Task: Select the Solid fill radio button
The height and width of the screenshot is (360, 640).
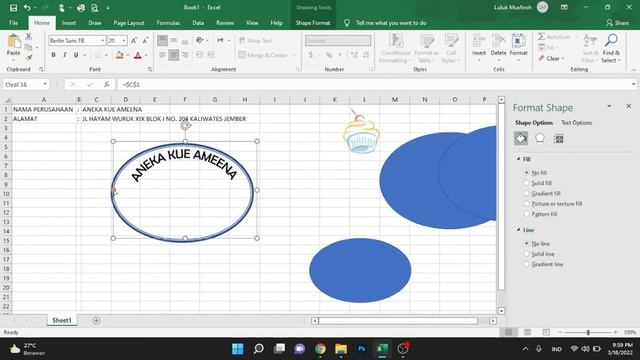Action: click(527, 183)
